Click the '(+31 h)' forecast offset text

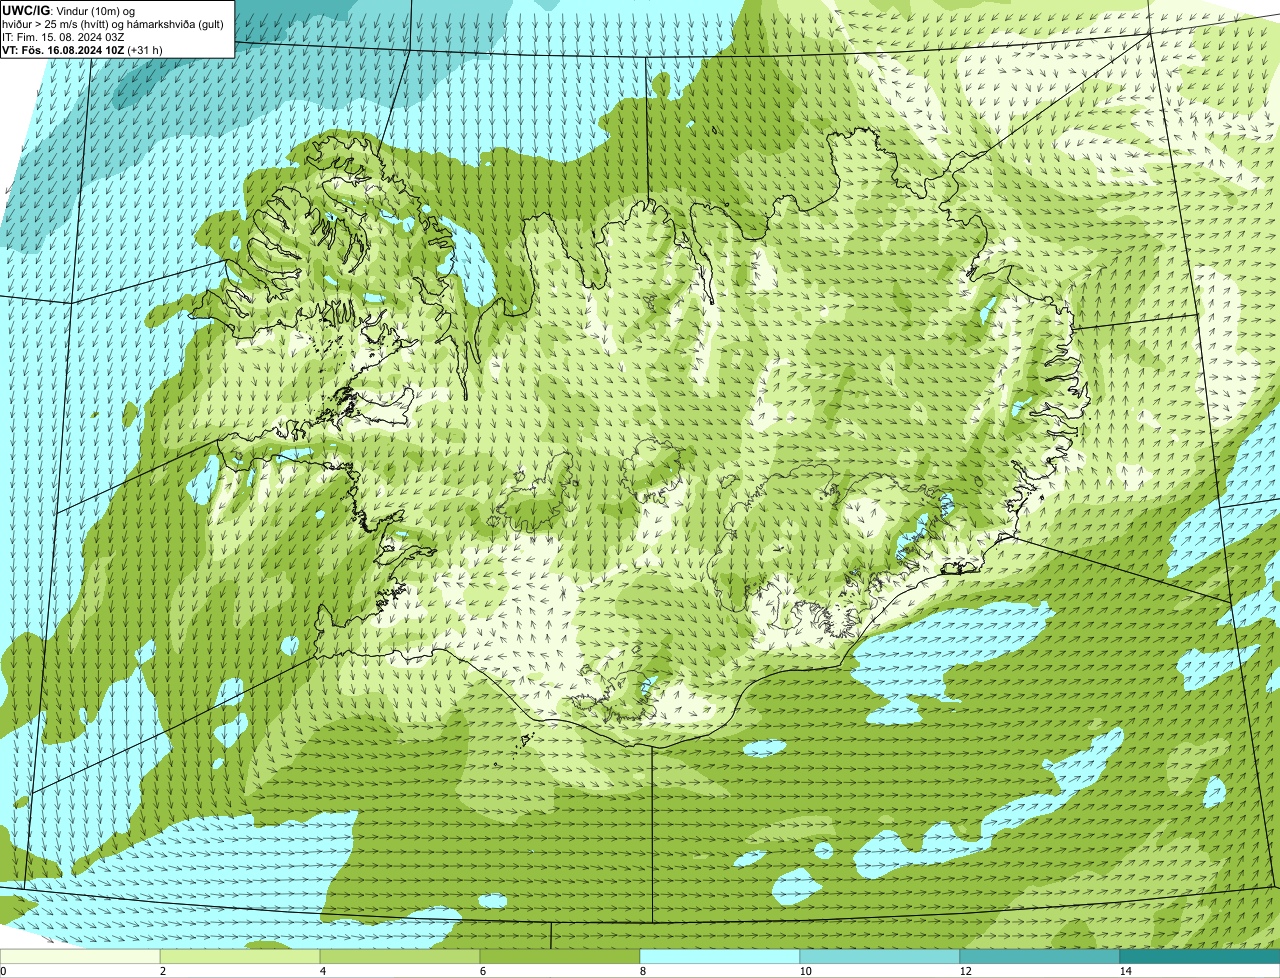tap(145, 50)
